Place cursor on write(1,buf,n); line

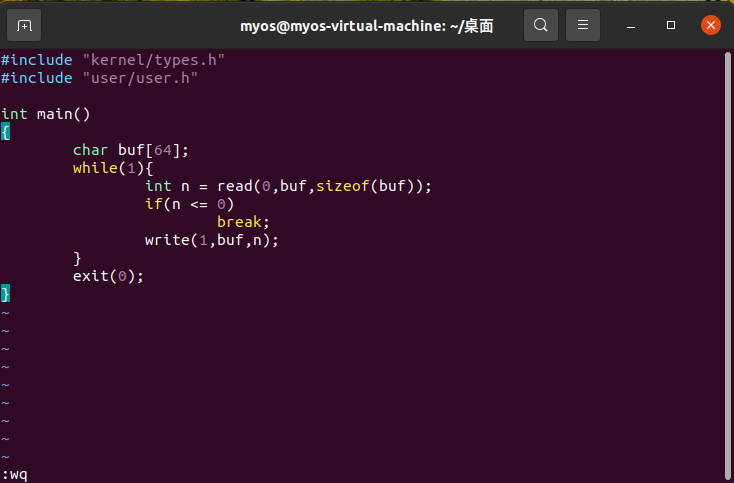(211, 240)
